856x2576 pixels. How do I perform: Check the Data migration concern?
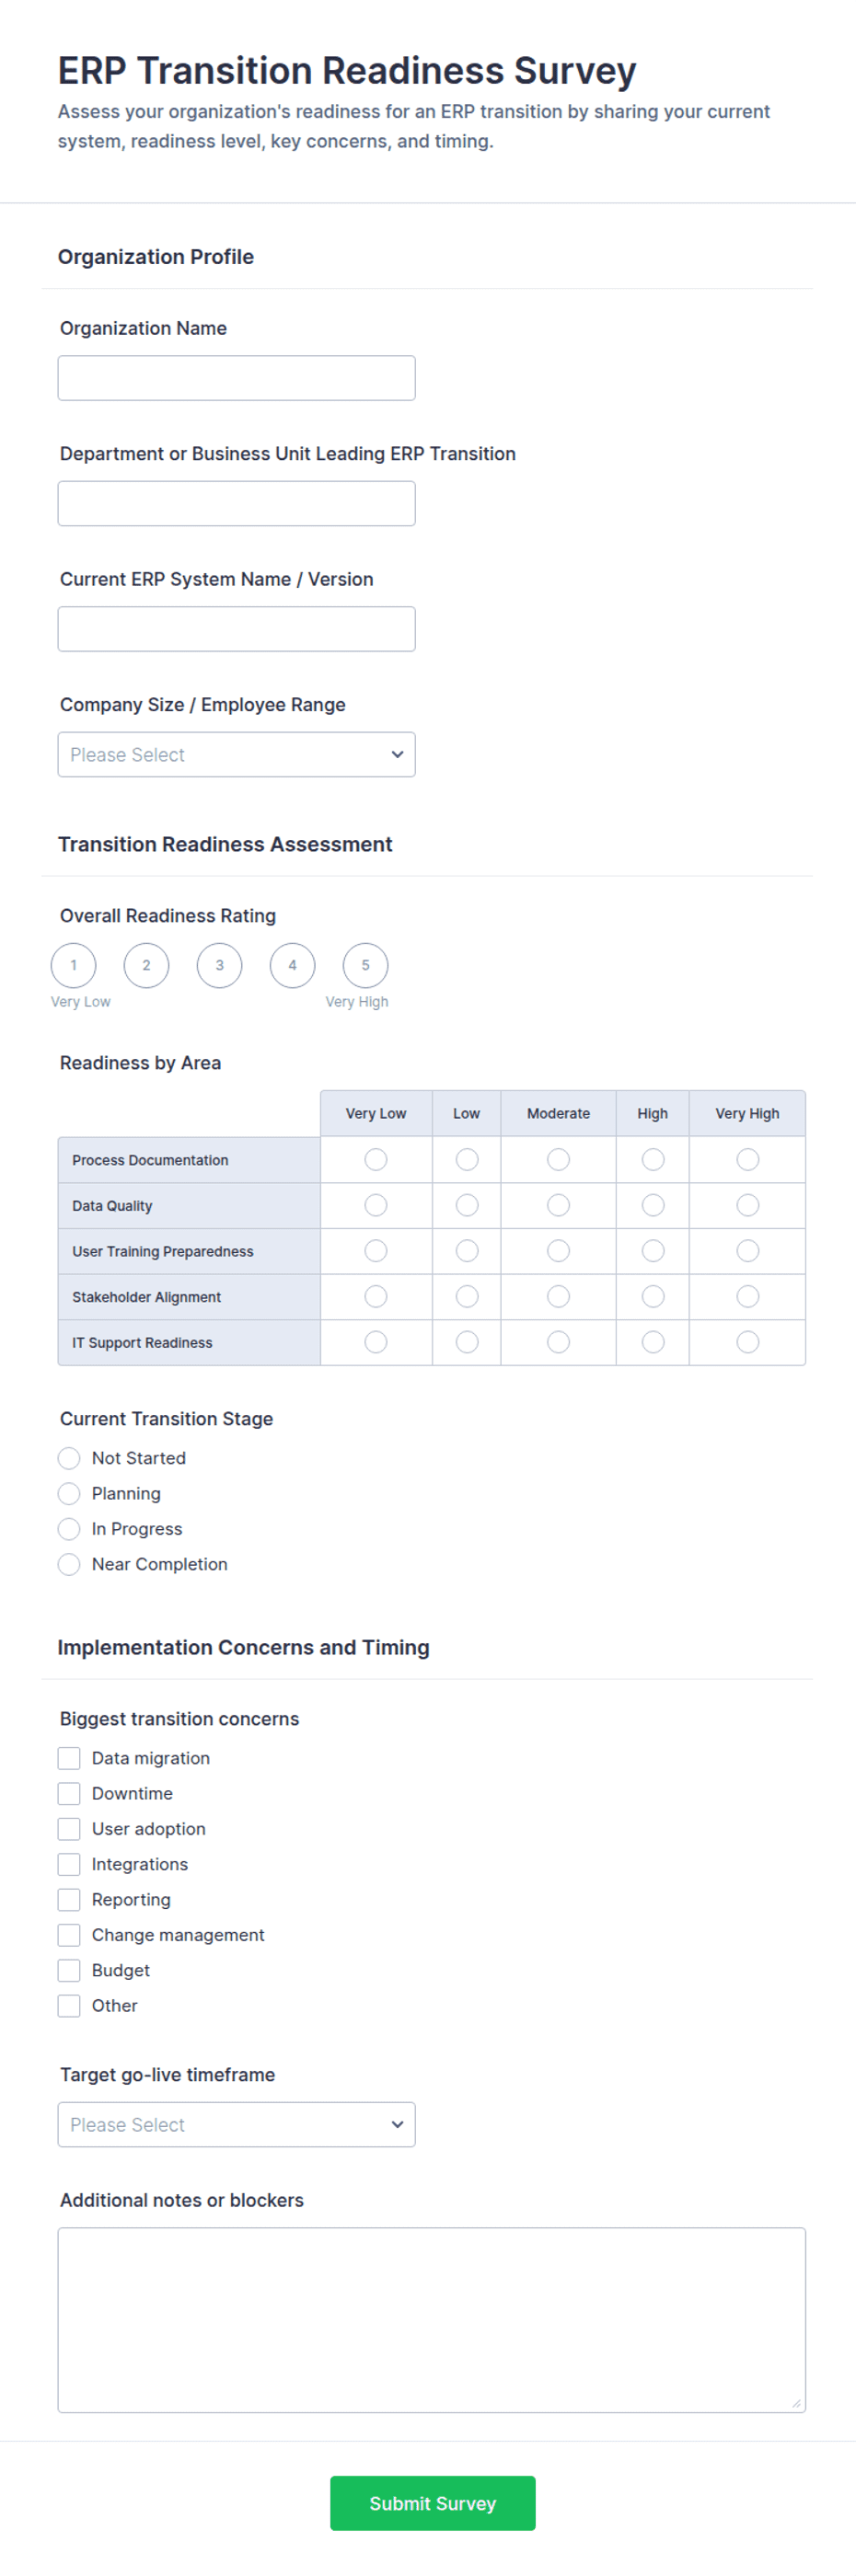tap(69, 1758)
